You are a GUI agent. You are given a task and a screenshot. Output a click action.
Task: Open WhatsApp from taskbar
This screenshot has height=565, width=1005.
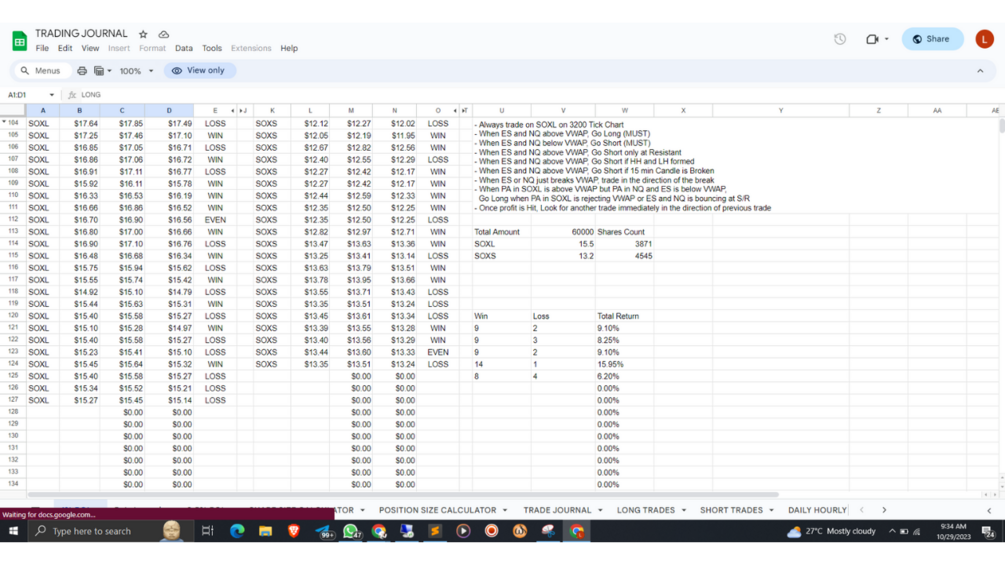coord(351,531)
